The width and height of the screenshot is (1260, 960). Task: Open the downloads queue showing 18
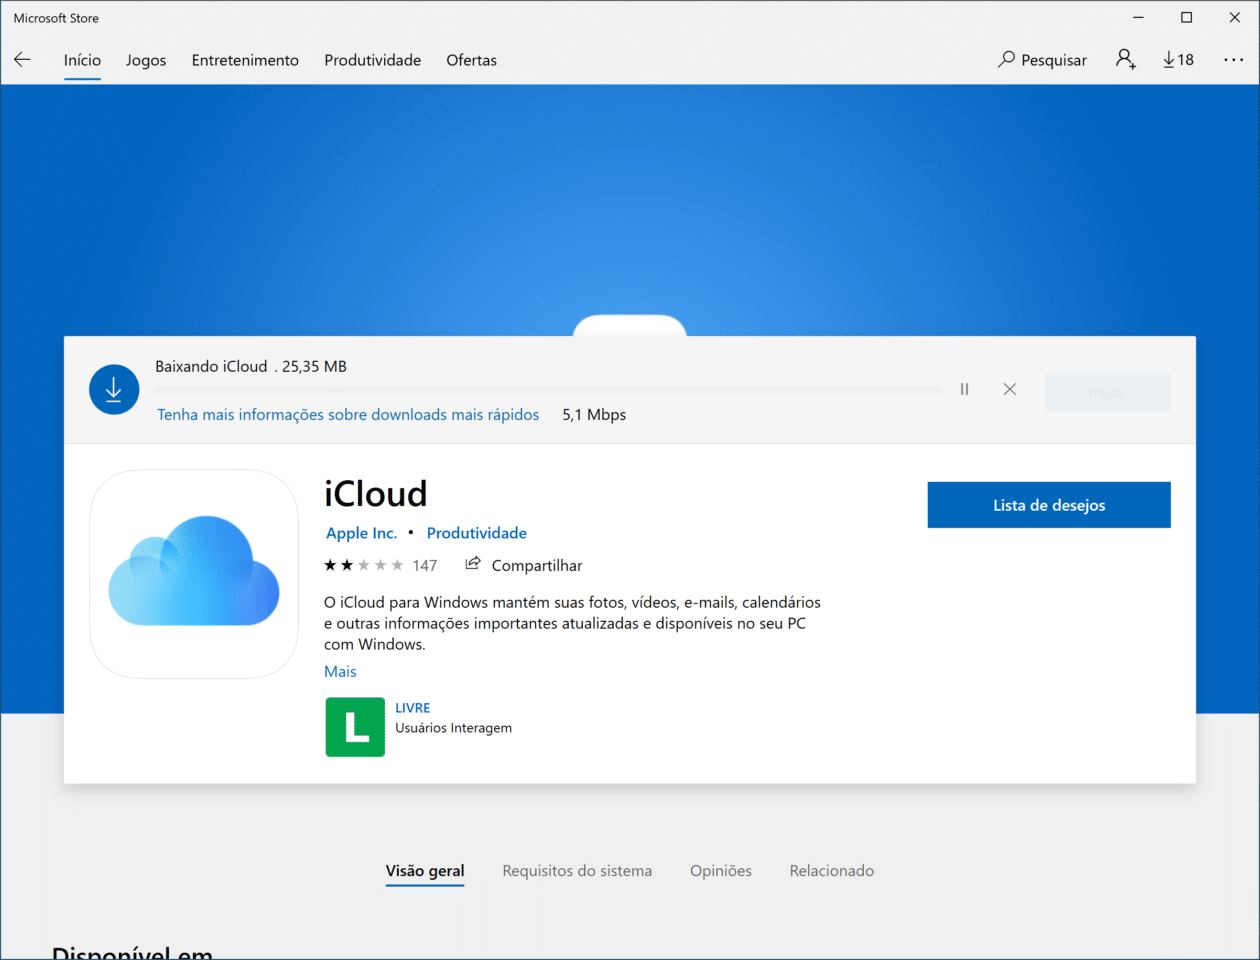(1178, 60)
